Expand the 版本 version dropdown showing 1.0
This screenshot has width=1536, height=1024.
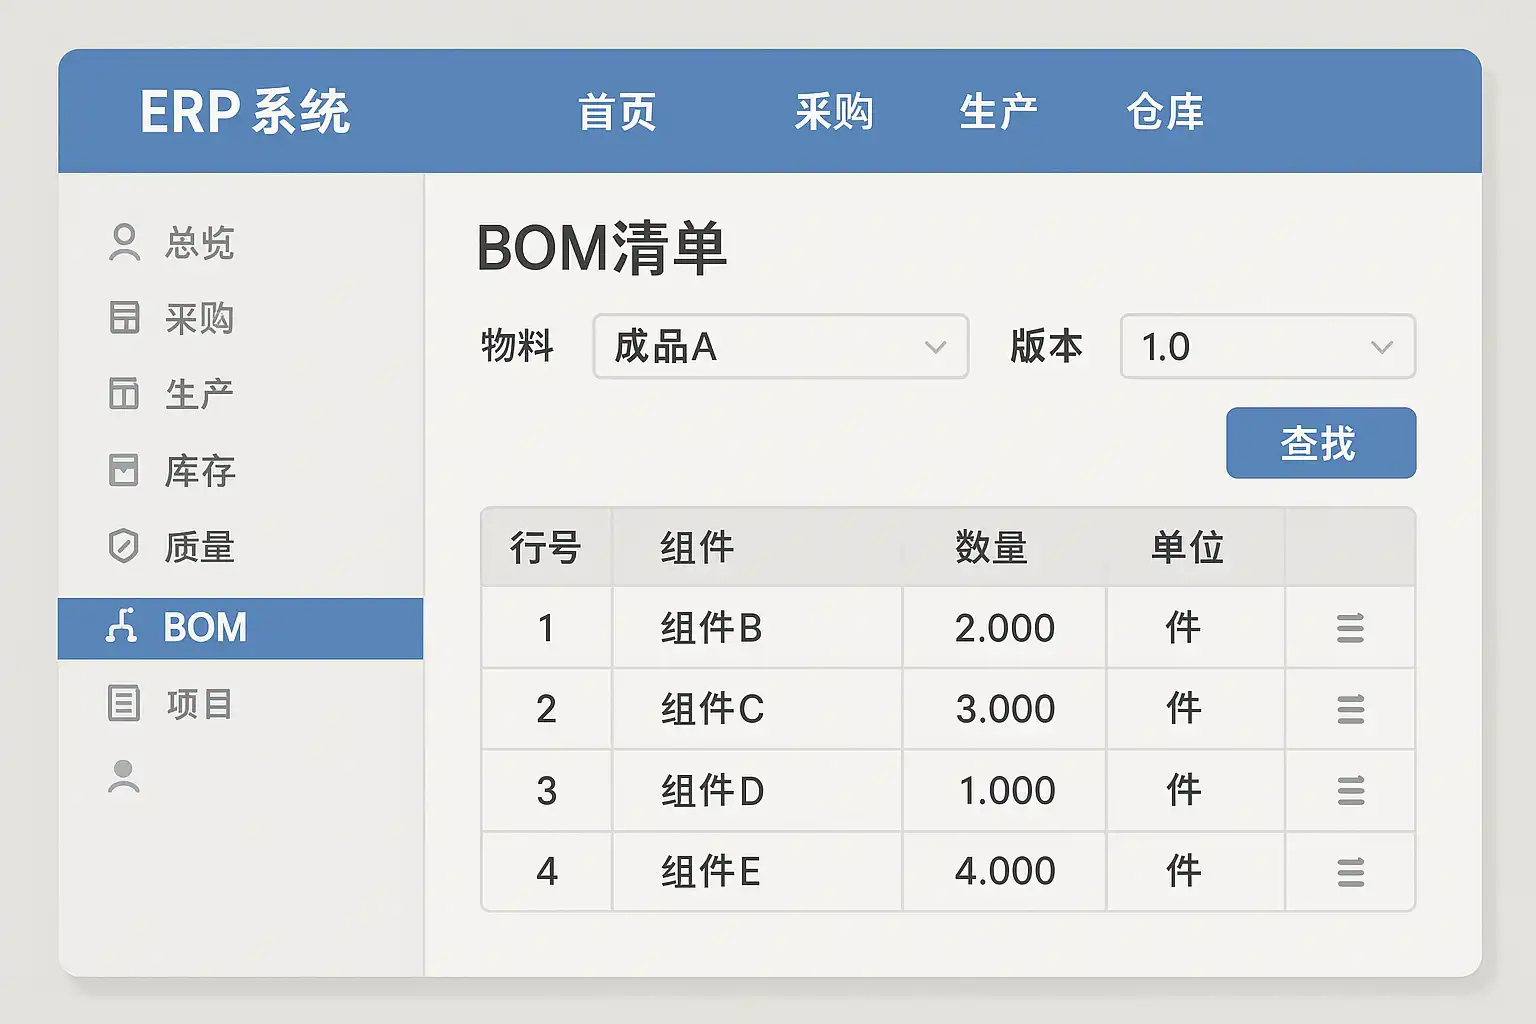(1267, 346)
